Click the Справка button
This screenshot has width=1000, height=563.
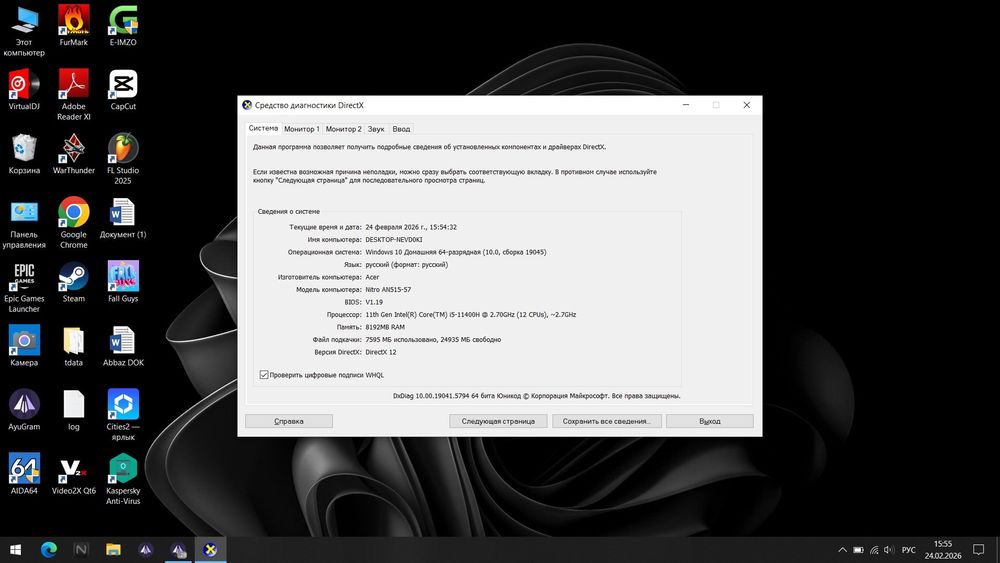point(289,421)
